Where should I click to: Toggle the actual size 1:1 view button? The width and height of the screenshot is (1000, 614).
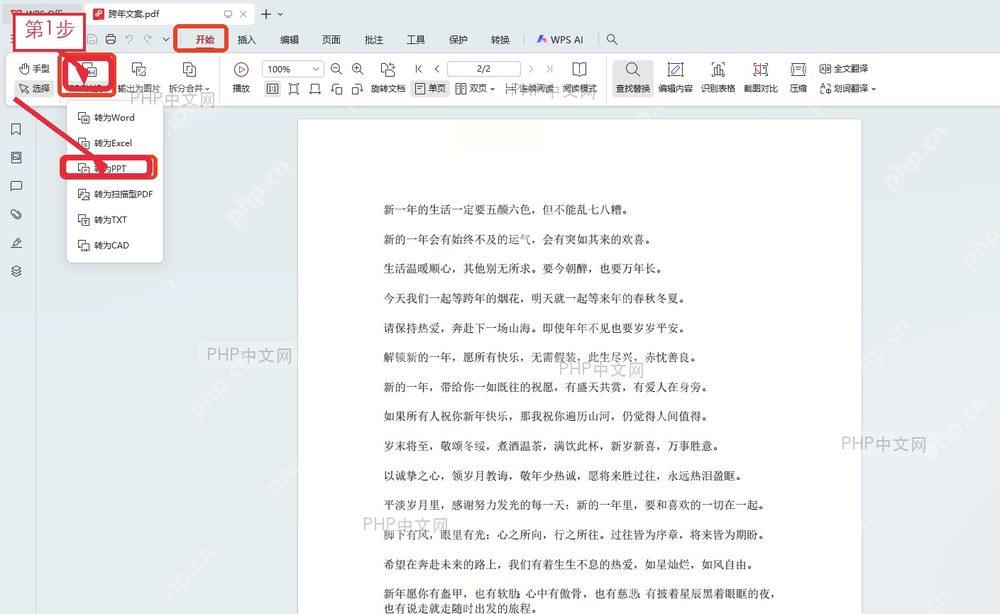pos(272,89)
